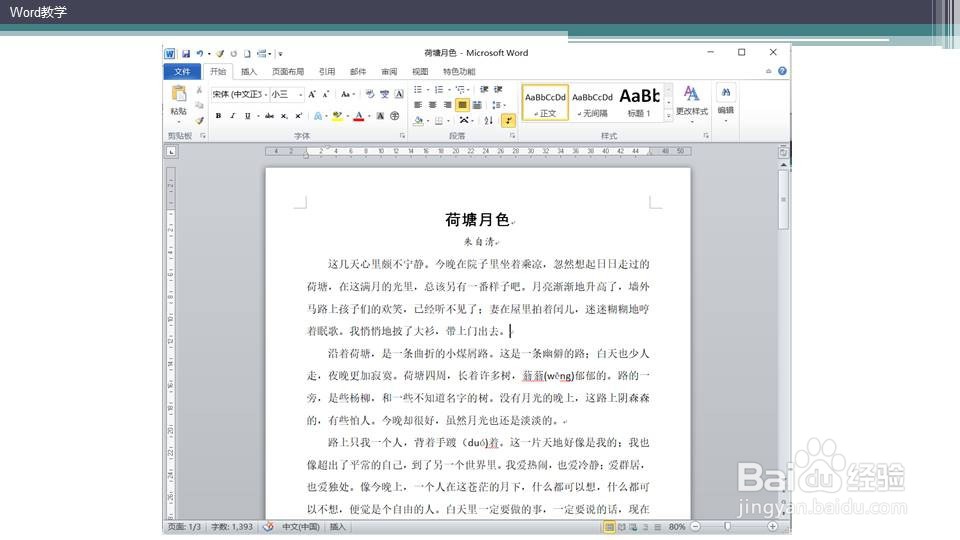Click the Decrease Indent icon
Viewport: 960px width, 540px height.
pos(484,89)
